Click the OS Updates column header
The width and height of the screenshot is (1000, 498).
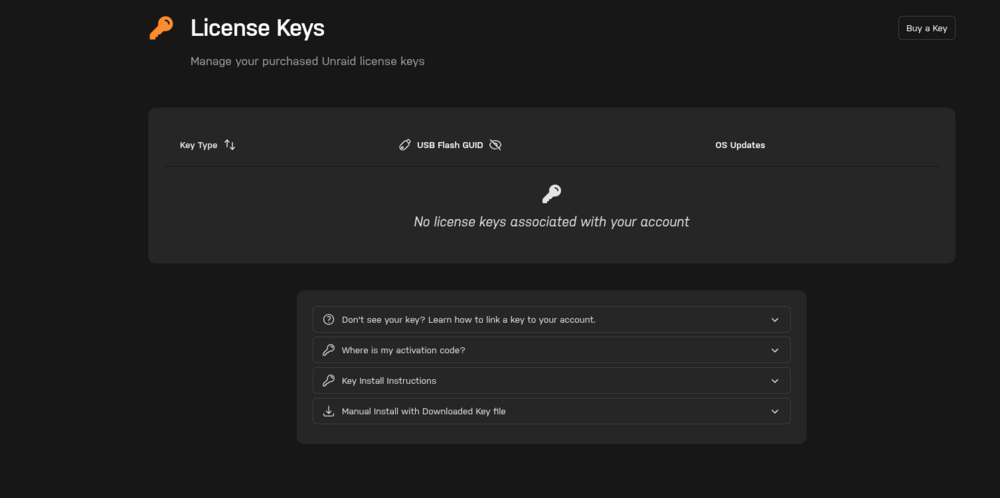pyautogui.click(x=740, y=145)
